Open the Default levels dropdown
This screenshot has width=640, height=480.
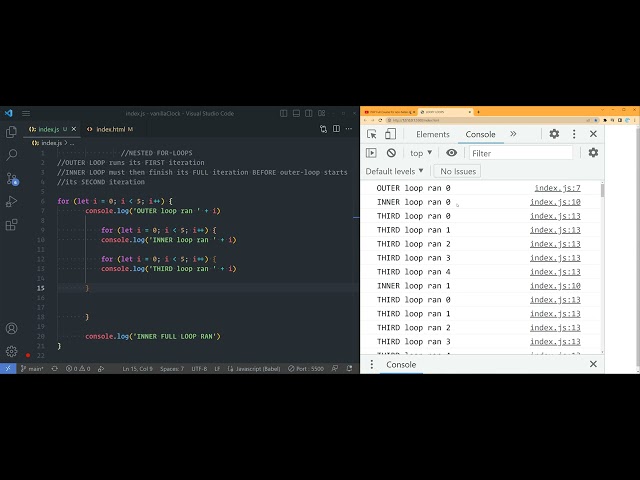(394, 171)
